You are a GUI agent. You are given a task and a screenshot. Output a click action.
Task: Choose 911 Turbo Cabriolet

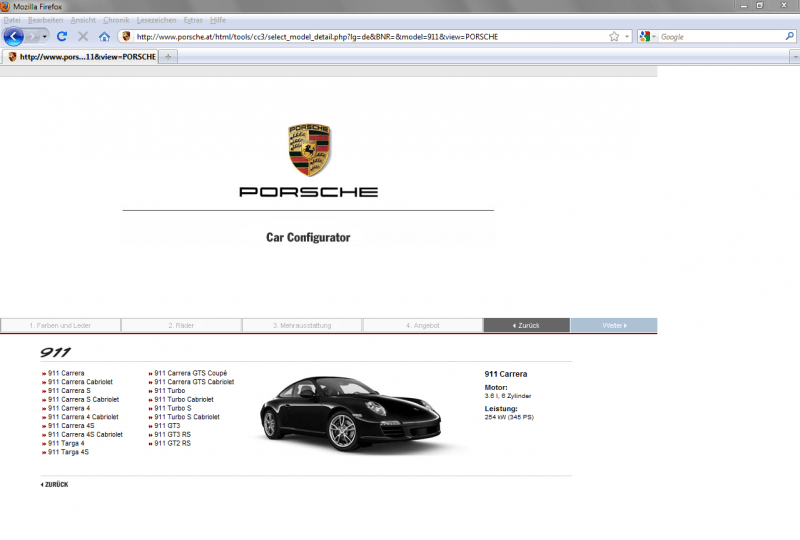pyautogui.click(x=184, y=400)
